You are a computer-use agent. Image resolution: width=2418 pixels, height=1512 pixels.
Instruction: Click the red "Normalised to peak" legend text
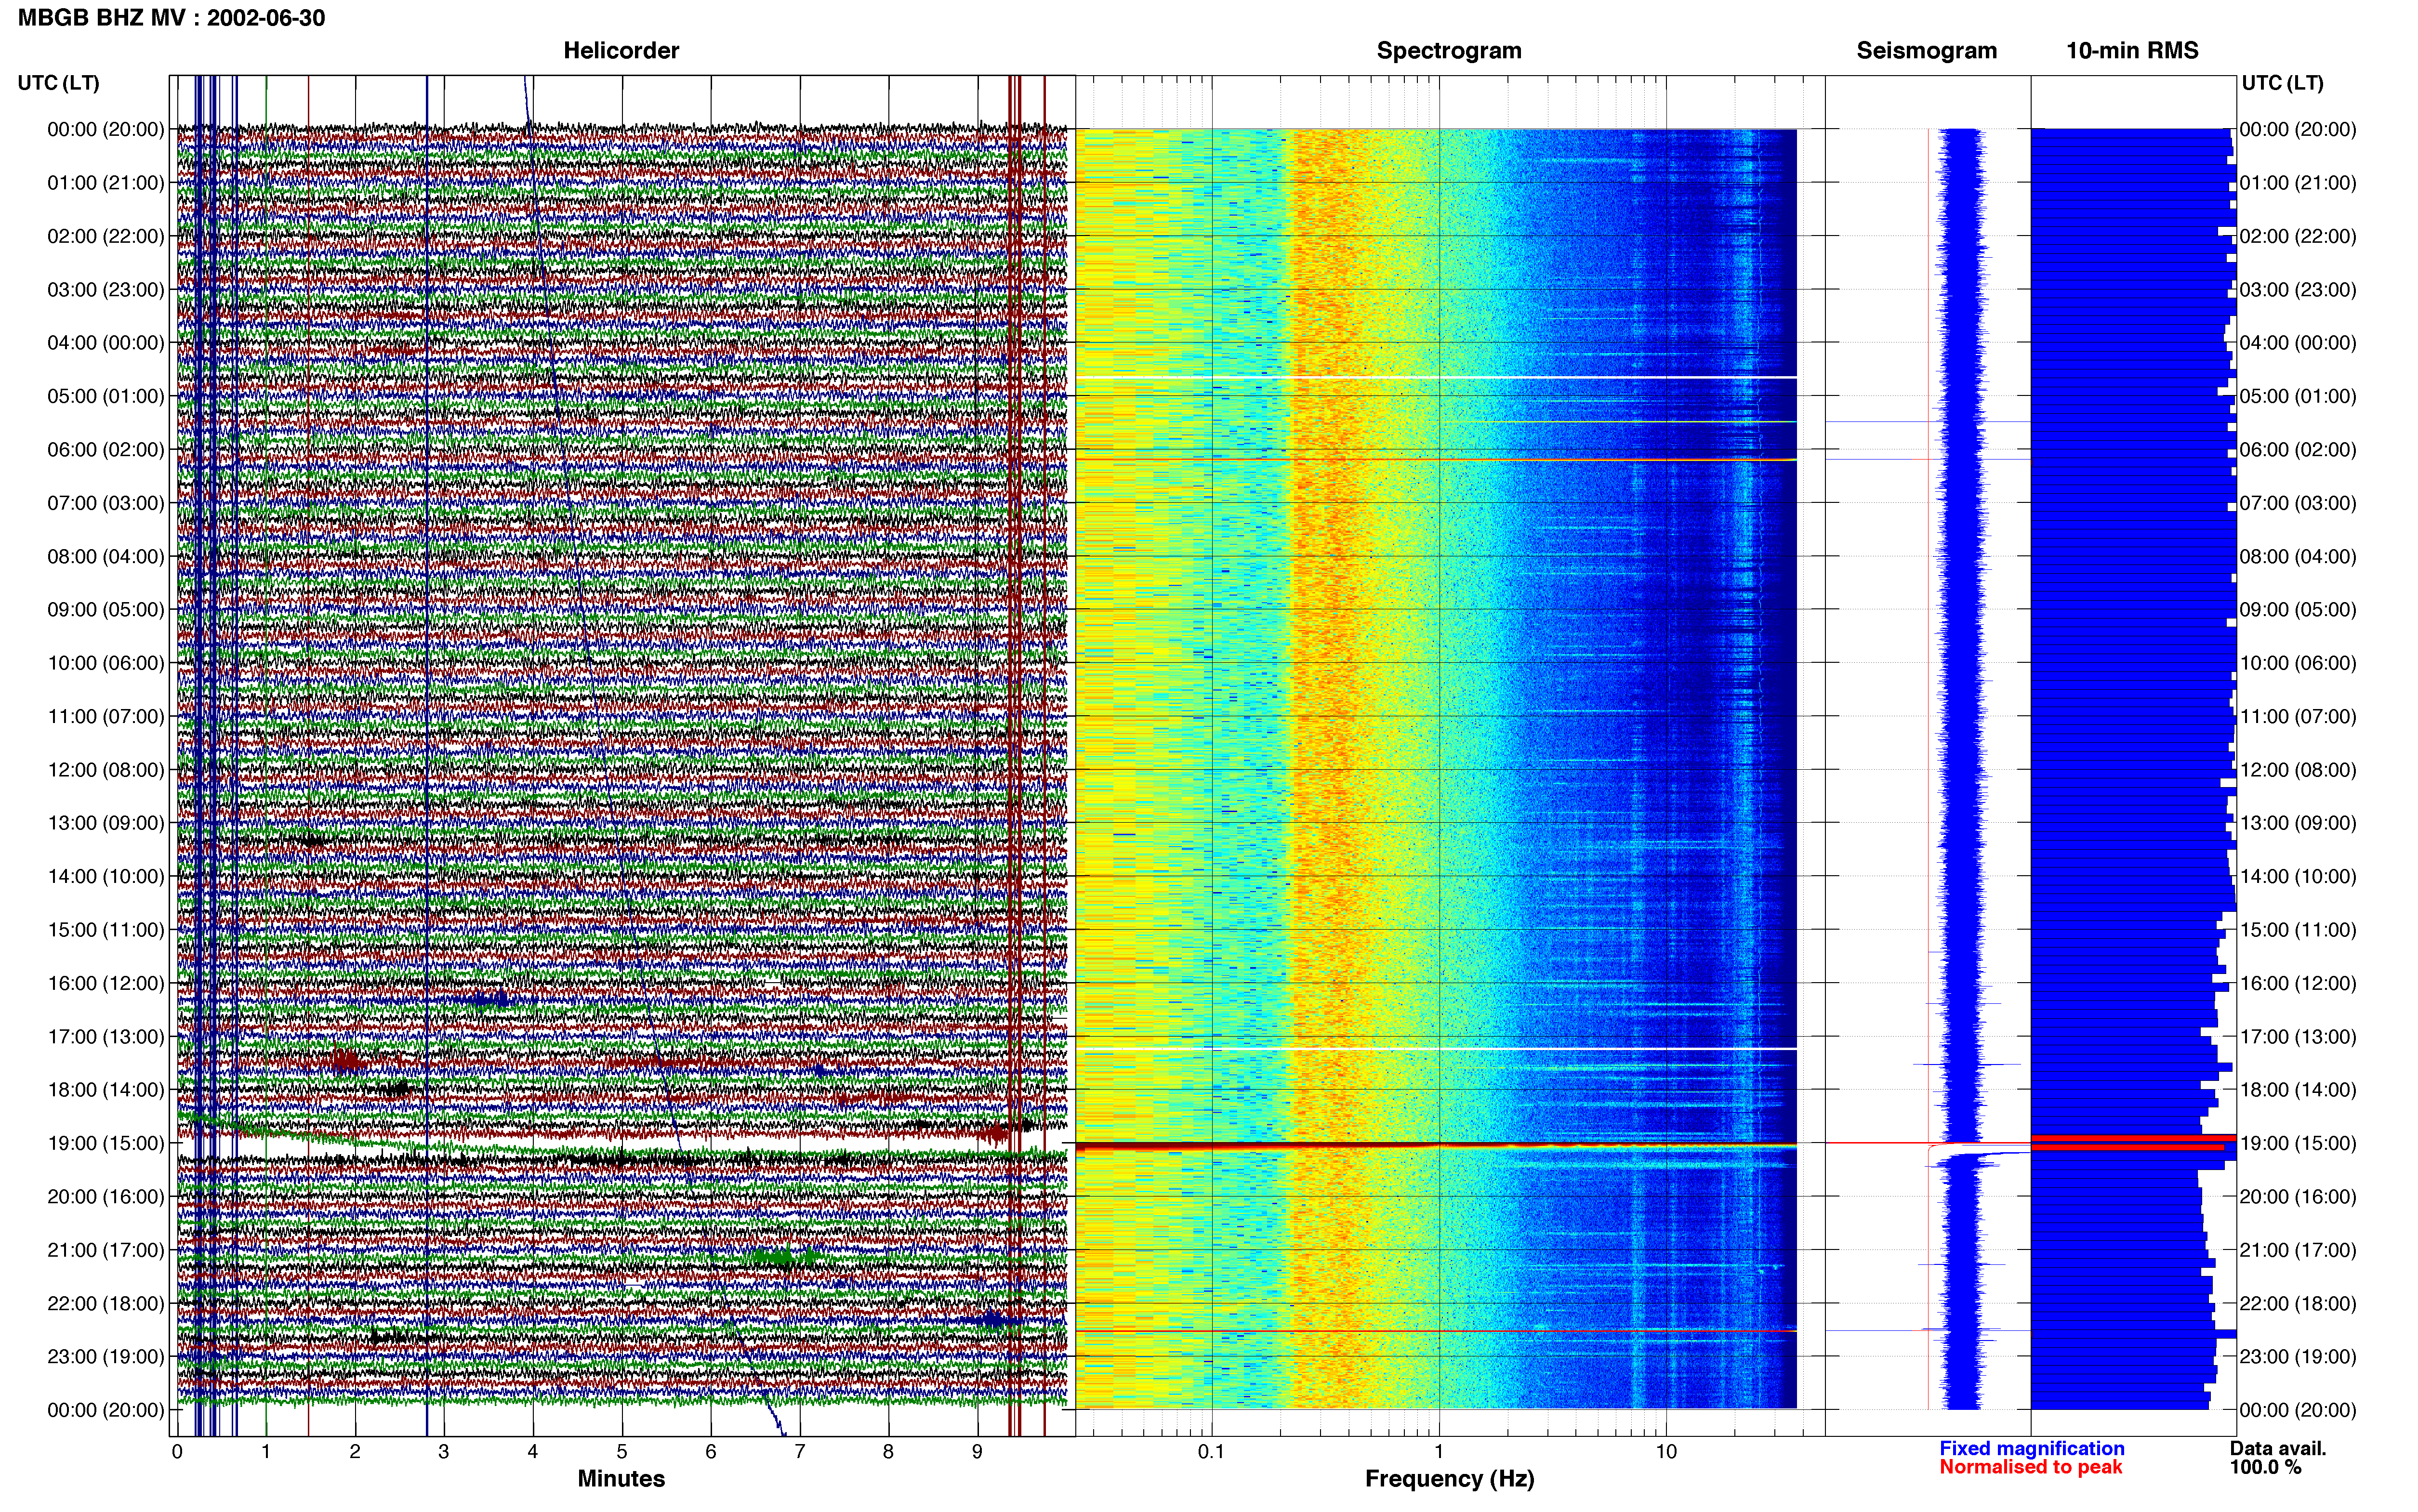(2030, 1467)
